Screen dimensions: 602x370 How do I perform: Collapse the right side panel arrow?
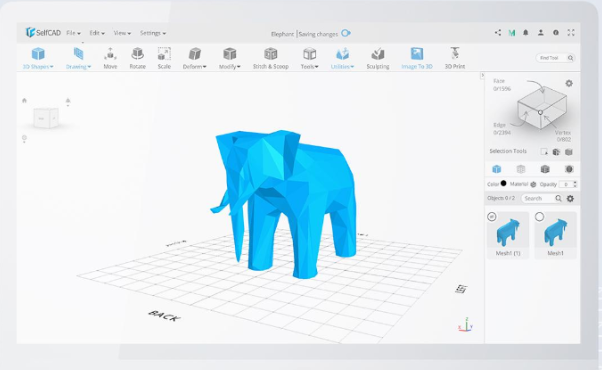[483, 76]
